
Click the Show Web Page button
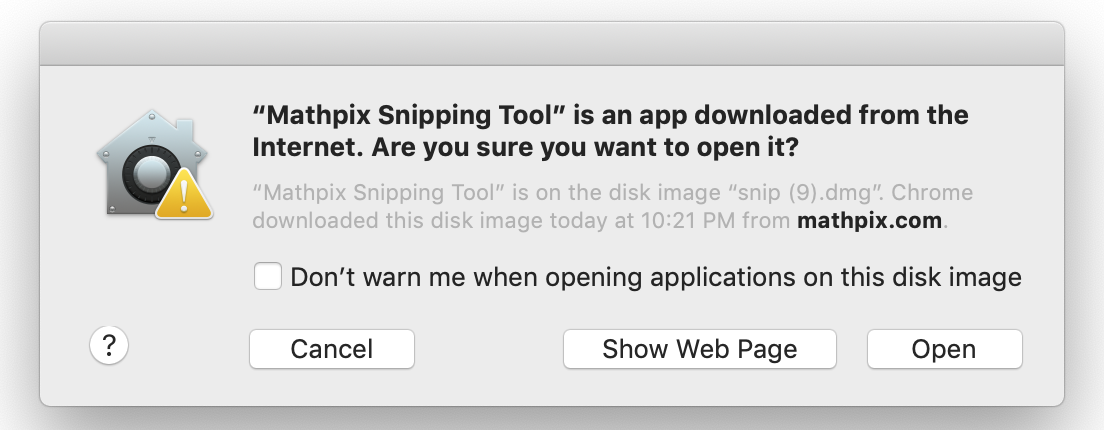click(700, 349)
